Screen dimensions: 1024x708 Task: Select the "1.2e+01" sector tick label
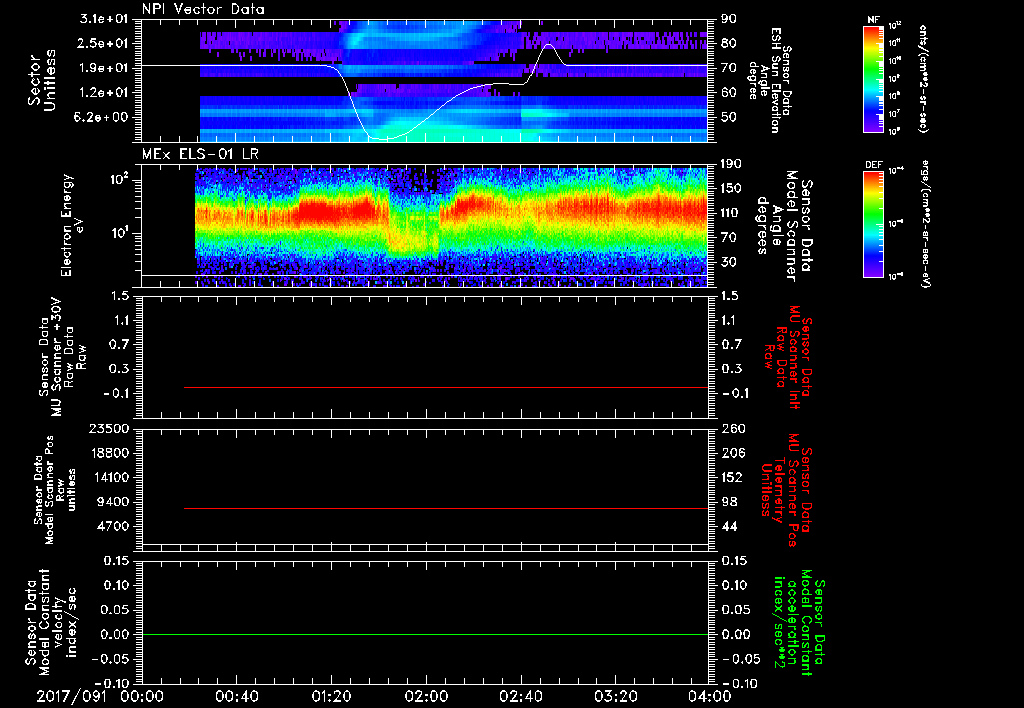[x=104, y=93]
